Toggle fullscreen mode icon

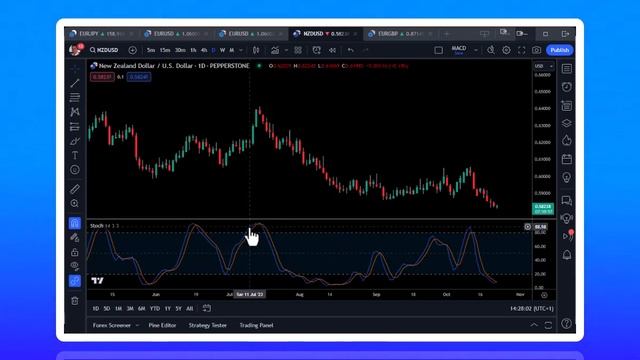click(x=522, y=50)
